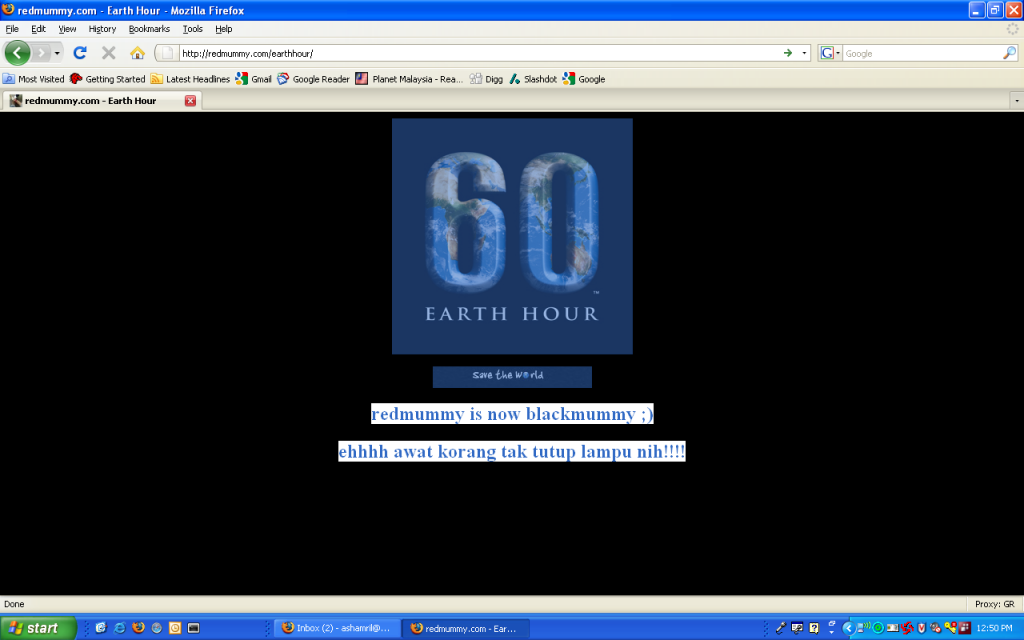Viewport: 1024px width, 640px height.
Task: Open the Gmail bookmark
Action: click(253, 79)
